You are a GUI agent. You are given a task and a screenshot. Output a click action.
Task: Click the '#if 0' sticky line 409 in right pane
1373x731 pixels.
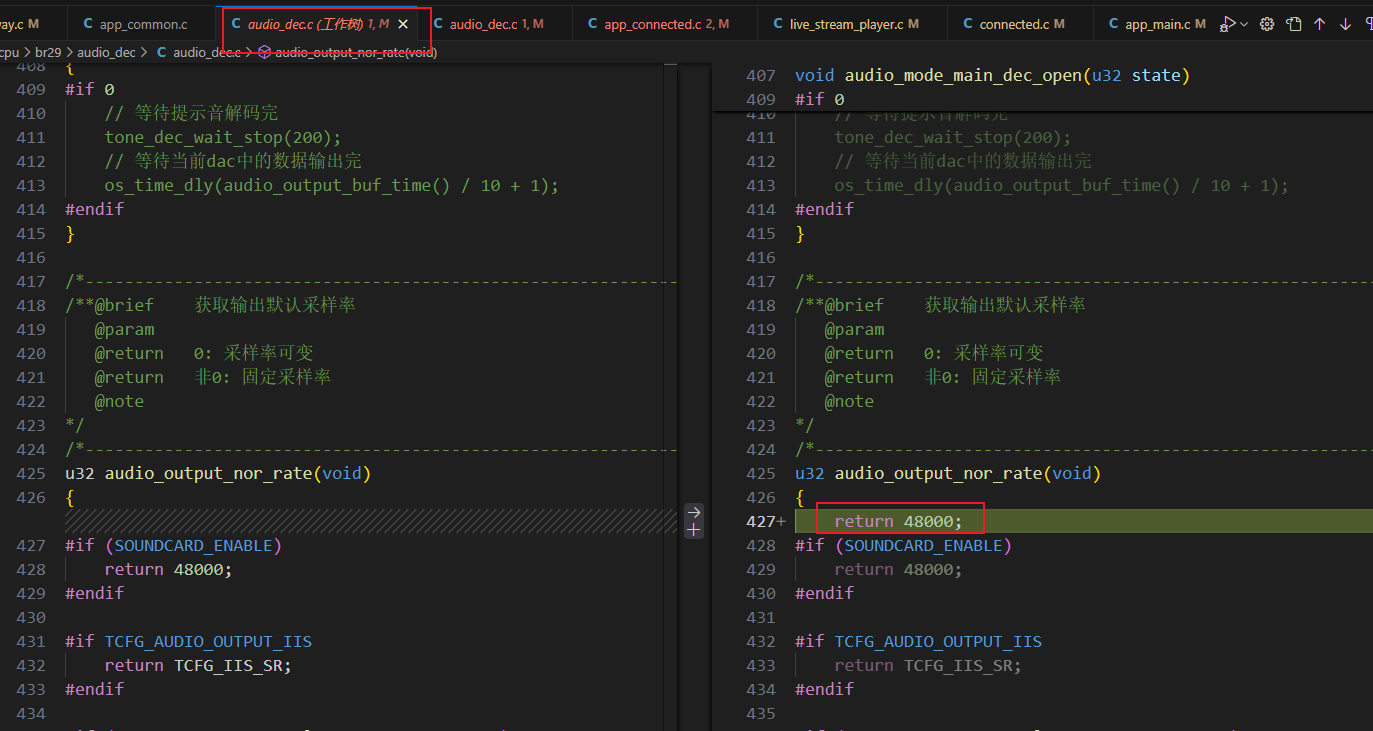(x=820, y=99)
